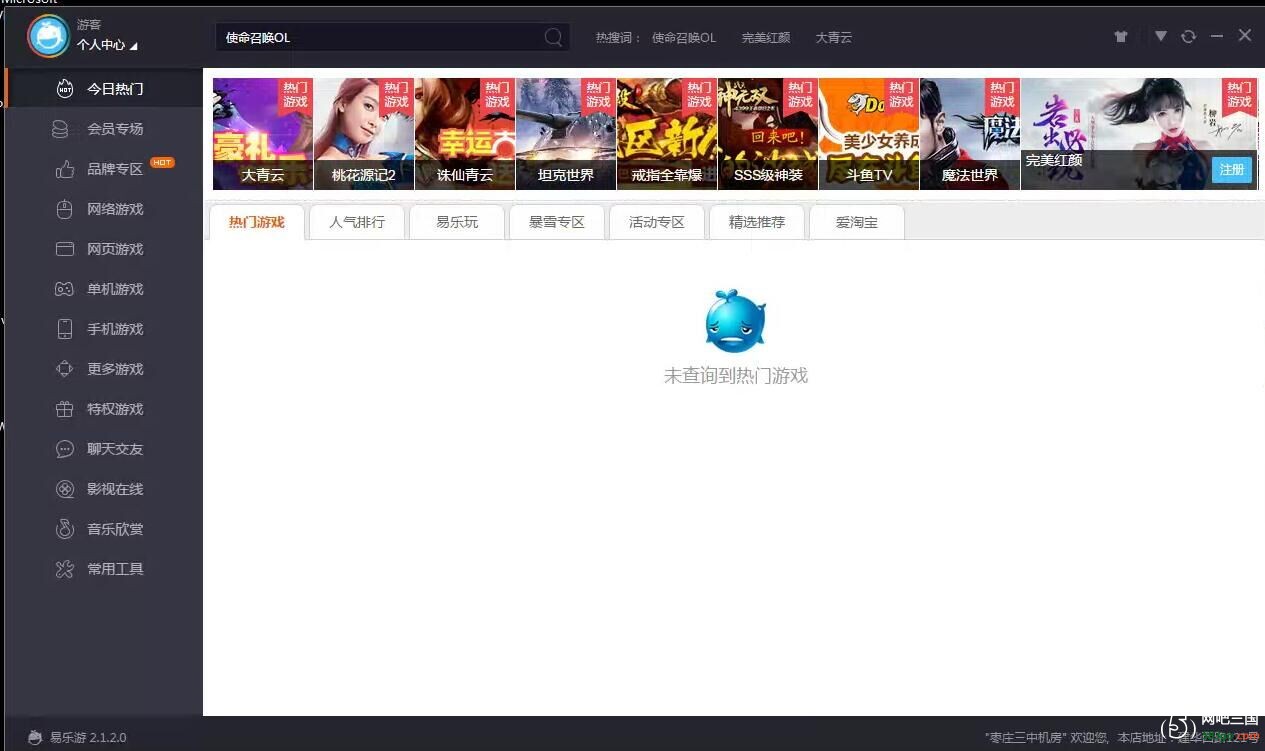The height and width of the screenshot is (751, 1265).
Task: Click the refresh arrows icon
Action: point(1188,36)
